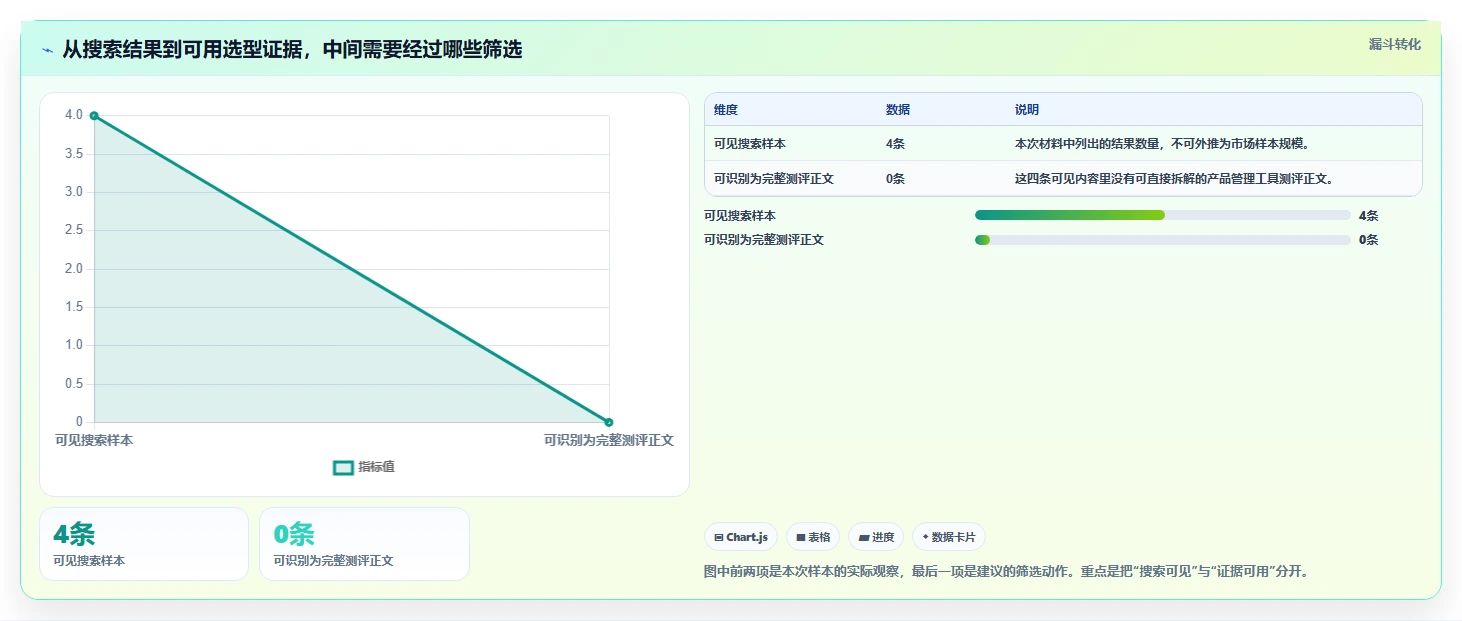Click table cell 可见搜索样本
Image resolution: width=1462 pixels, height=621 pixels.
(750, 144)
